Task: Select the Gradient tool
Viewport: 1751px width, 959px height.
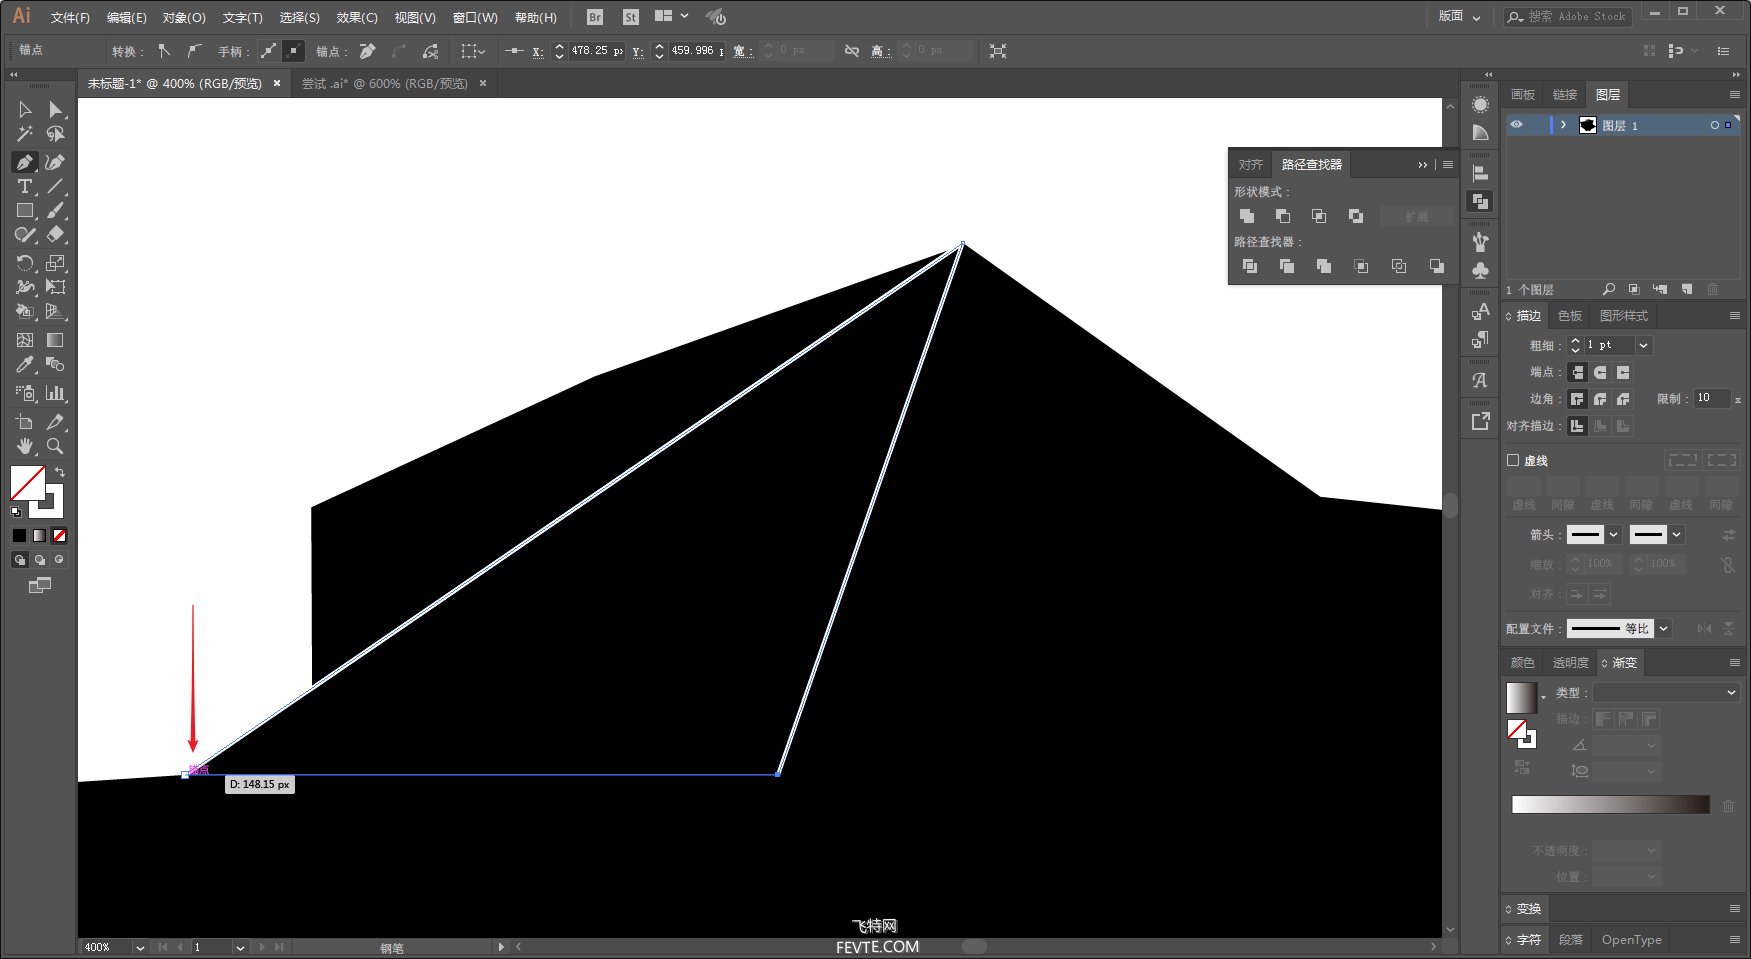Action: pos(55,340)
